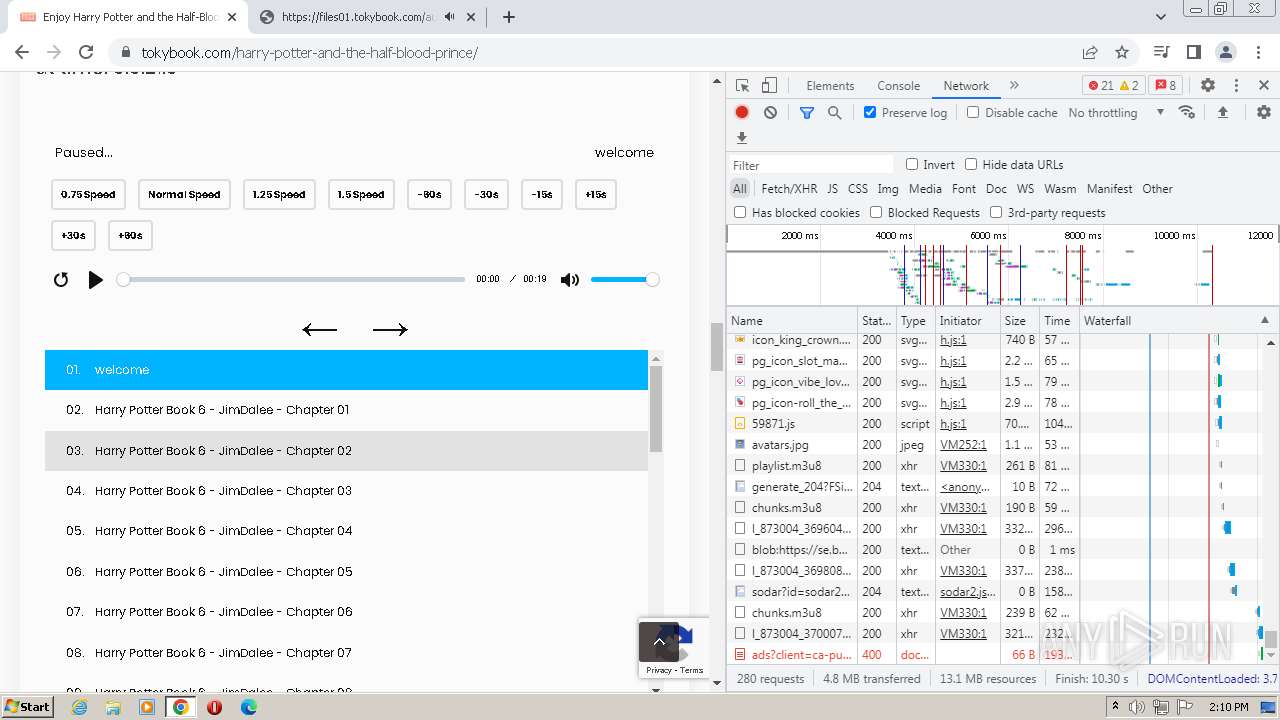Expand more DevTools tabs chevron

1014,86
